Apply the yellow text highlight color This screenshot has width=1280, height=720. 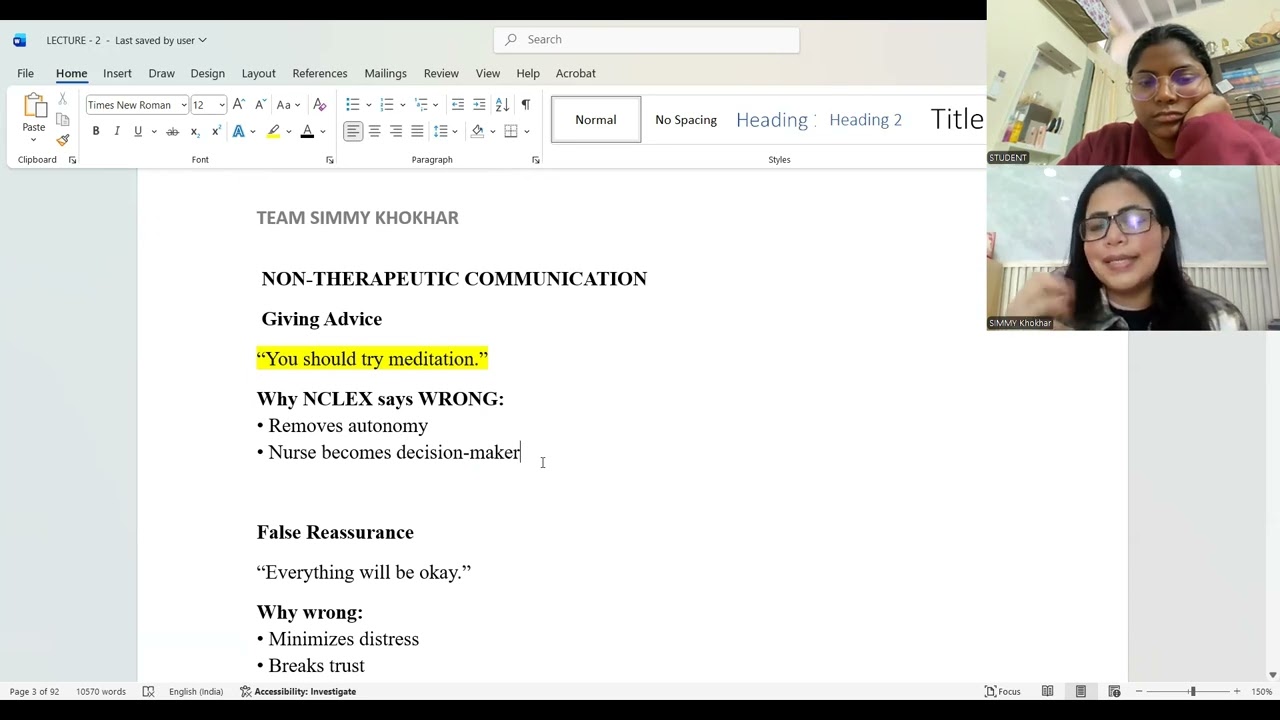click(x=272, y=131)
